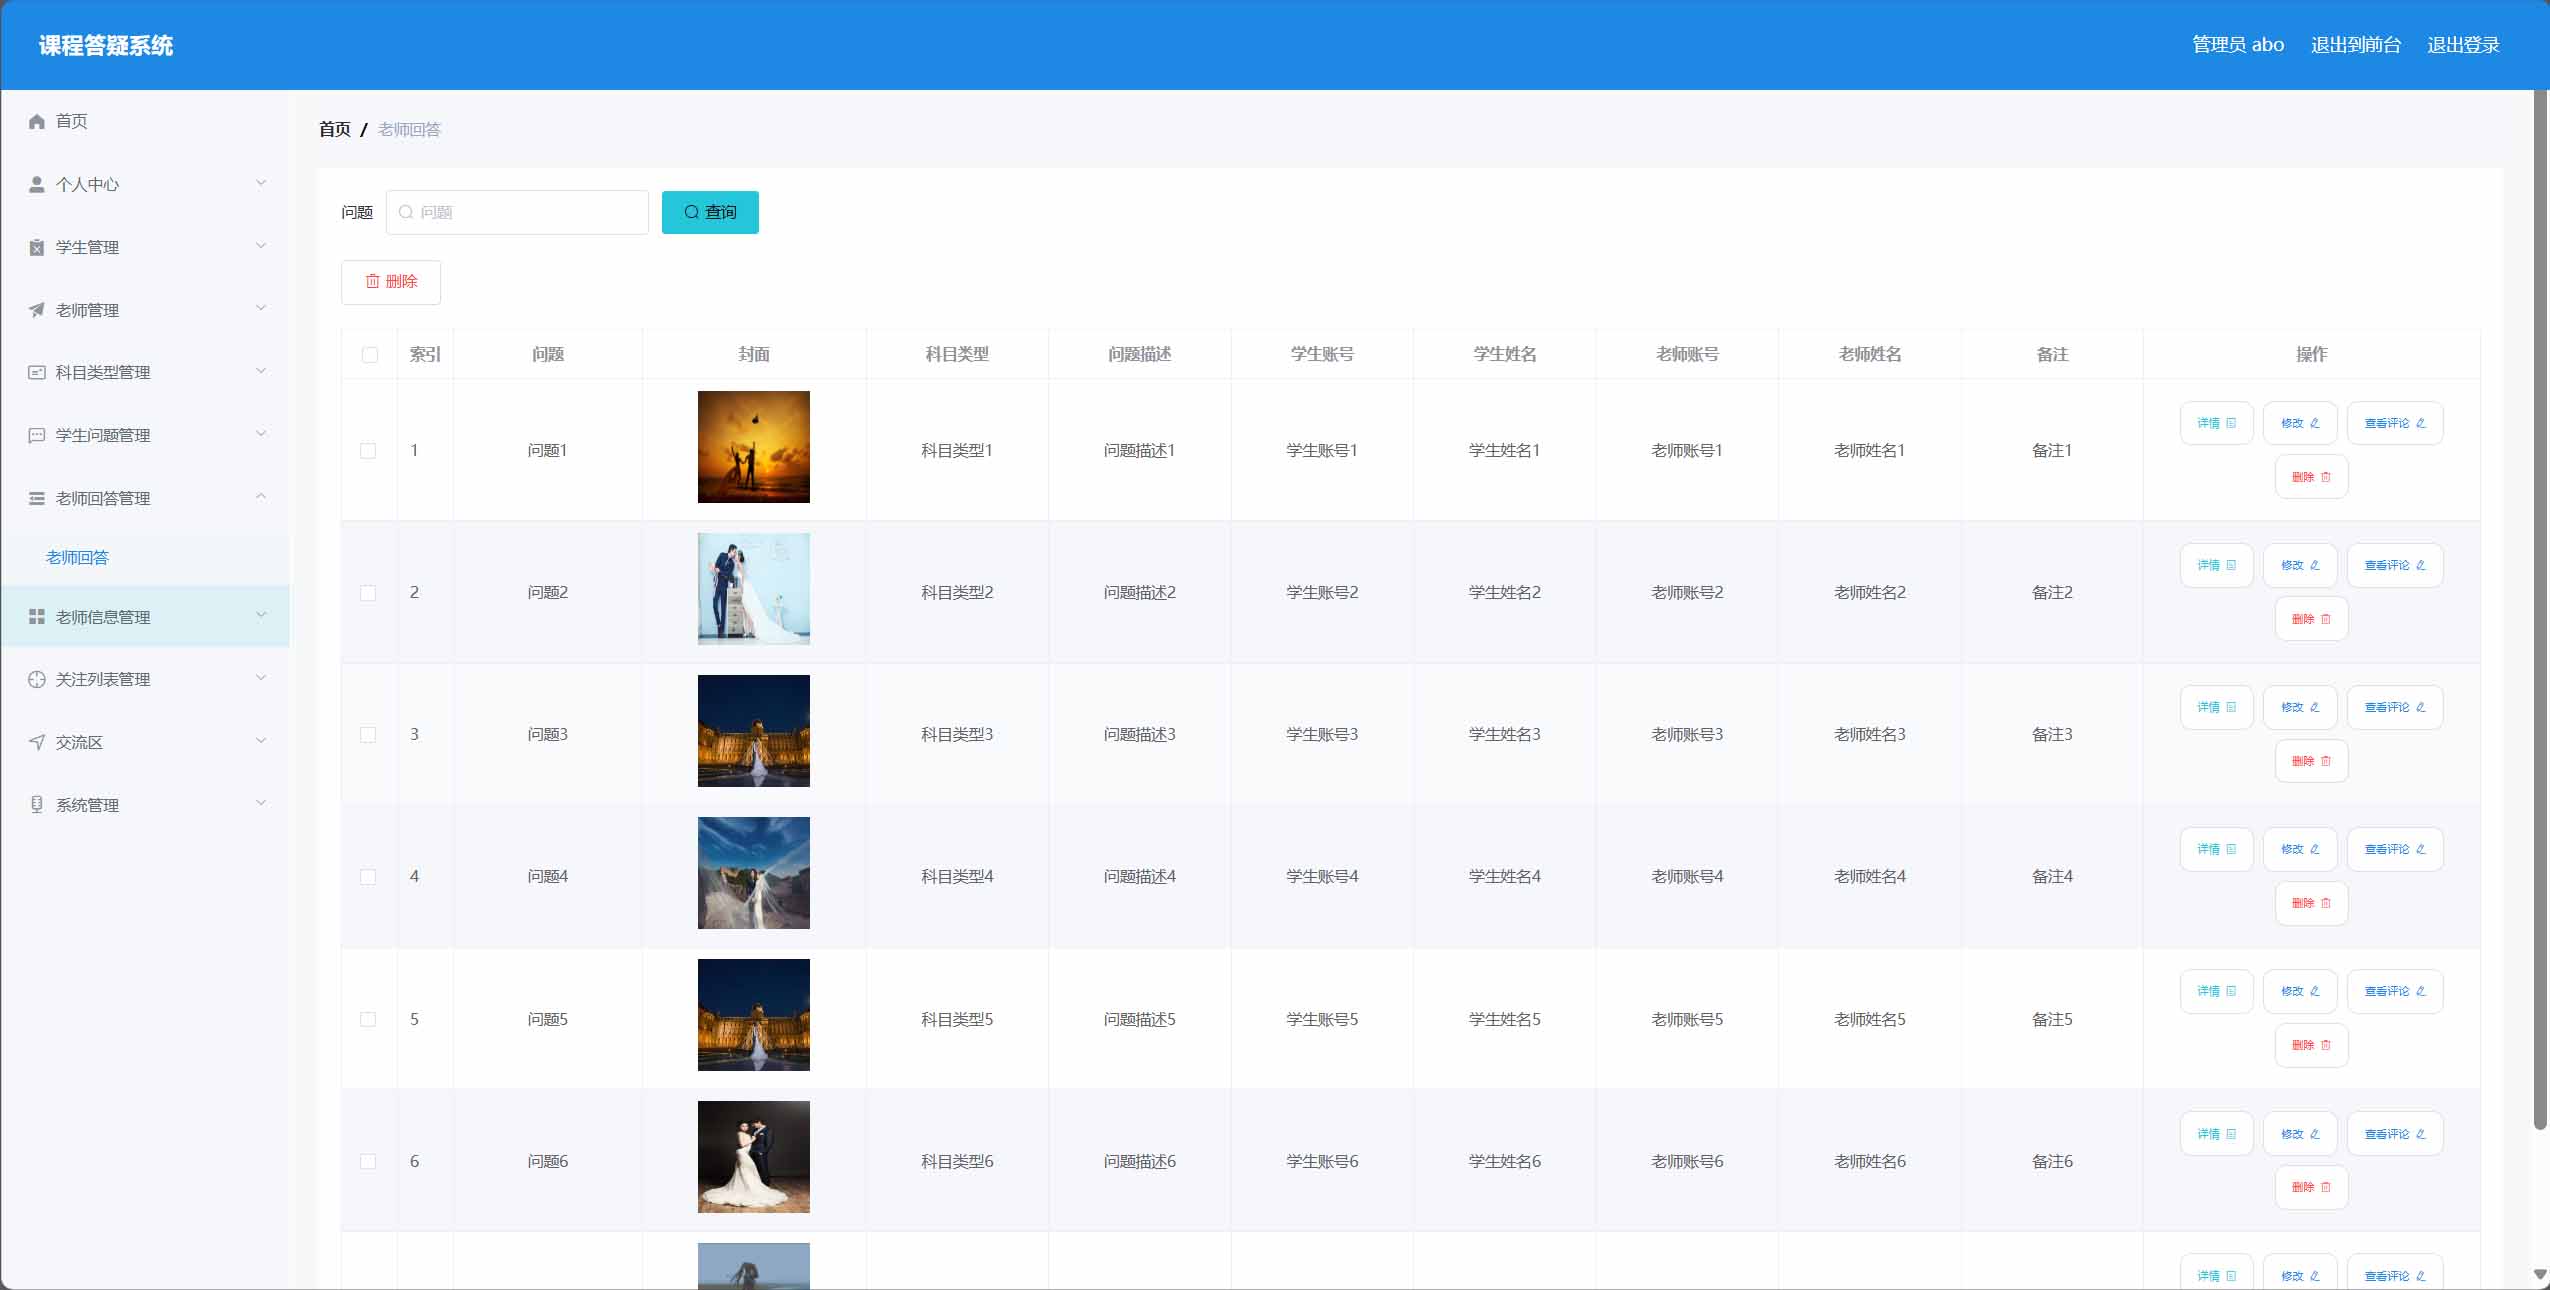Open 查看评论 for row 问题1
Screen dimensions: 2550x1290
[2395, 423]
